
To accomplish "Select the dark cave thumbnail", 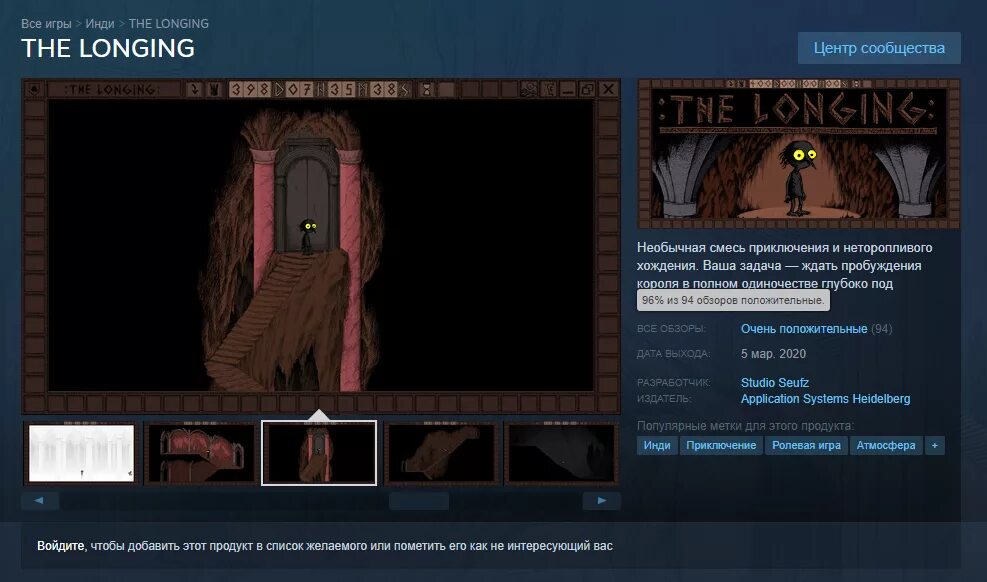I will point(561,453).
